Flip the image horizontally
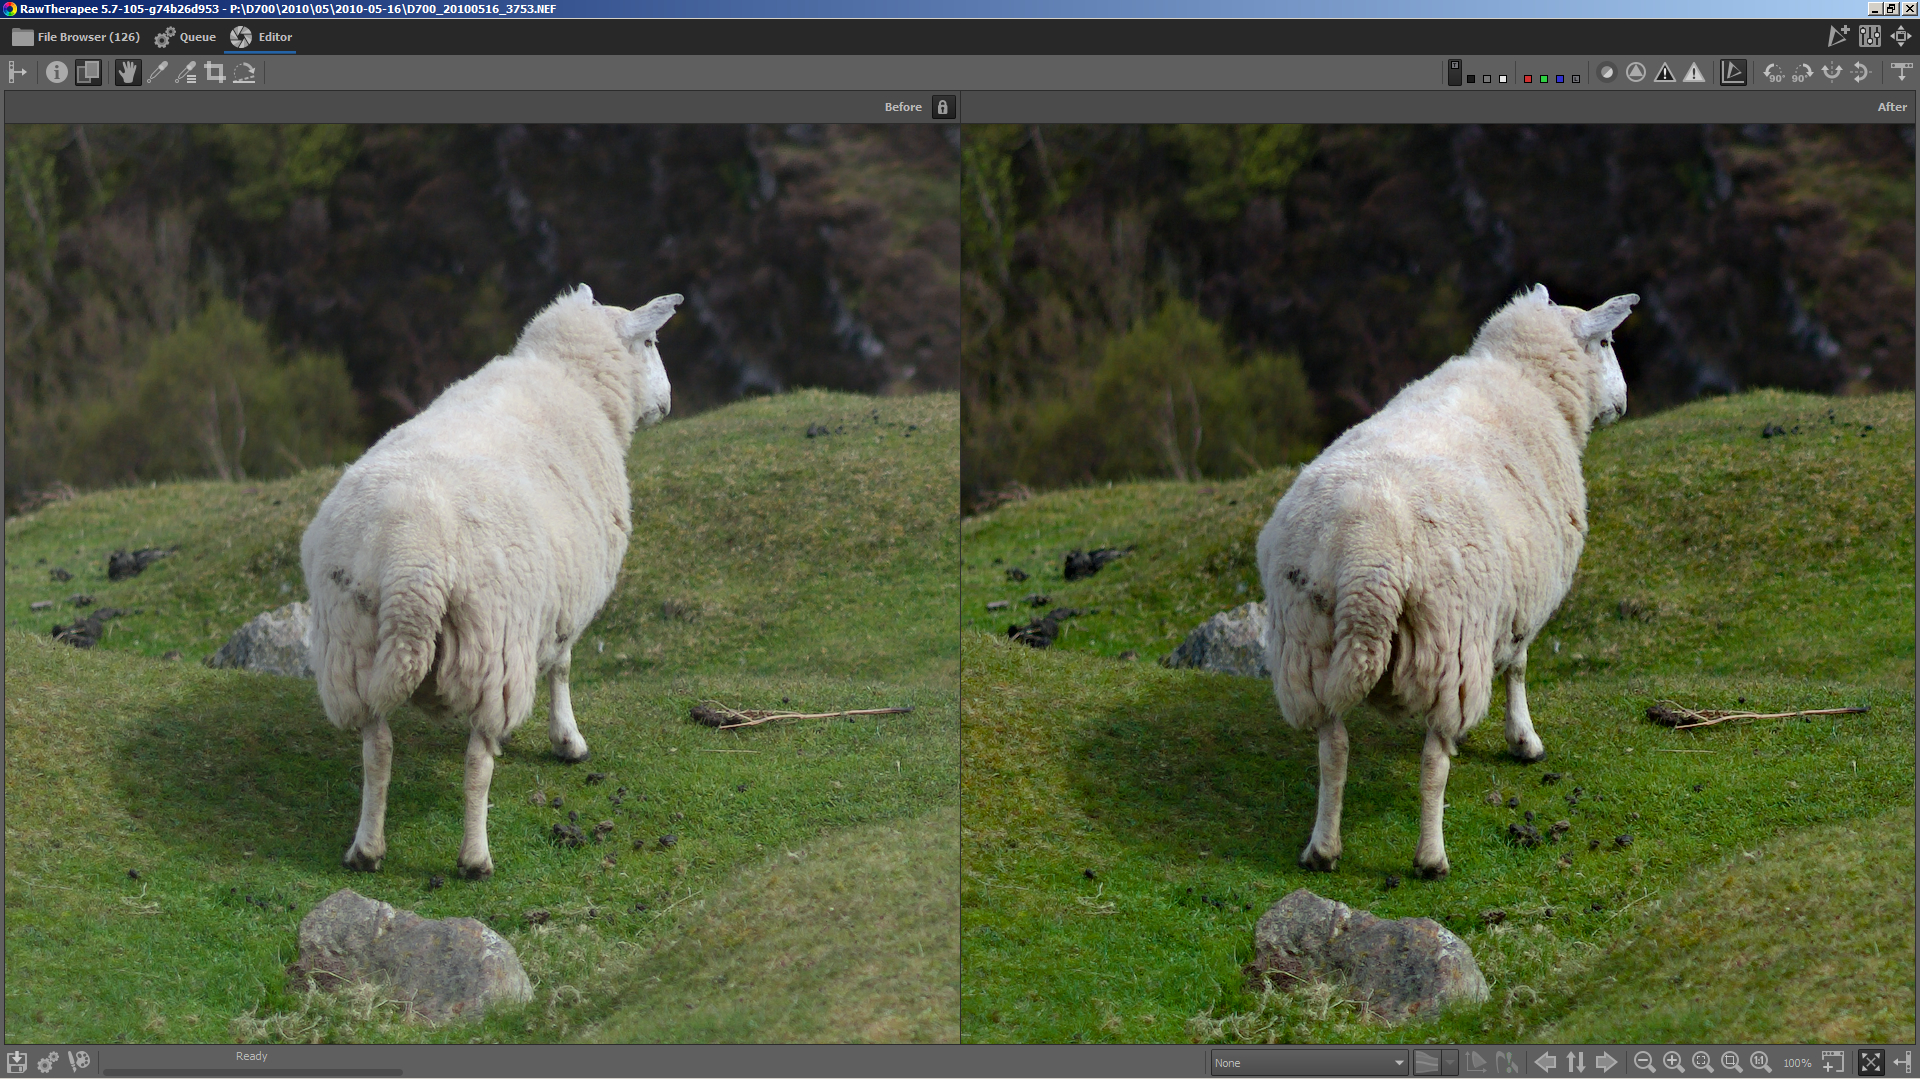This screenshot has width=1920, height=1080. 1832,72
